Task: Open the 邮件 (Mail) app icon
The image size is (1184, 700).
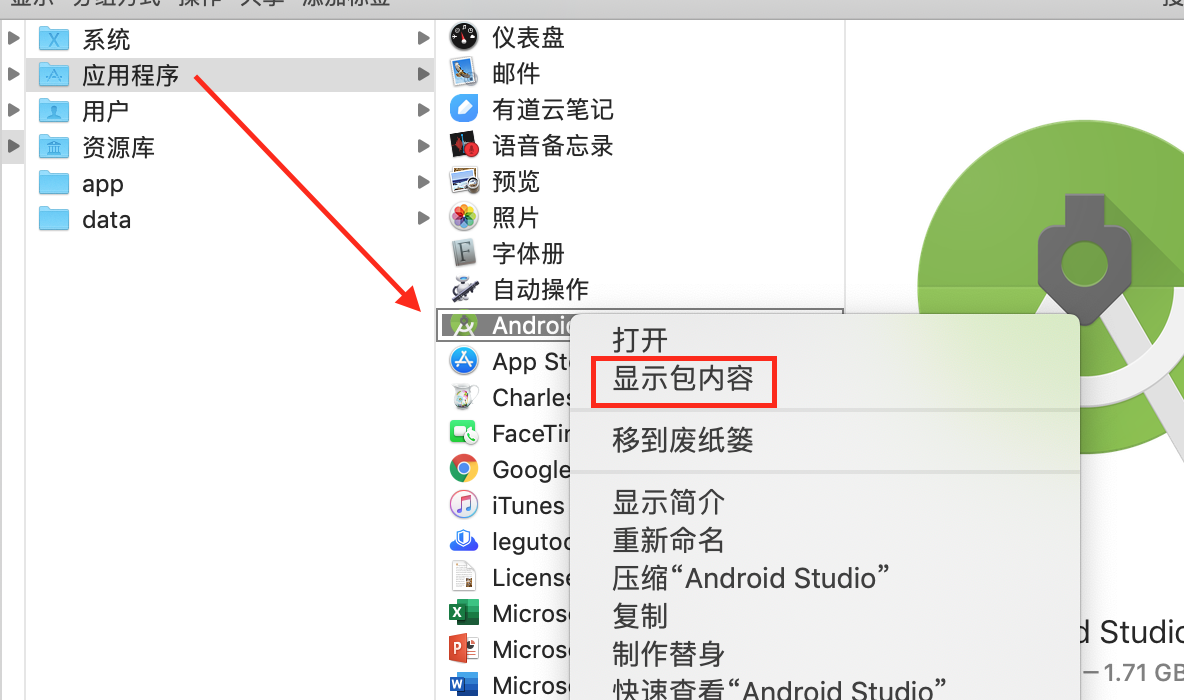Action: 463,73
